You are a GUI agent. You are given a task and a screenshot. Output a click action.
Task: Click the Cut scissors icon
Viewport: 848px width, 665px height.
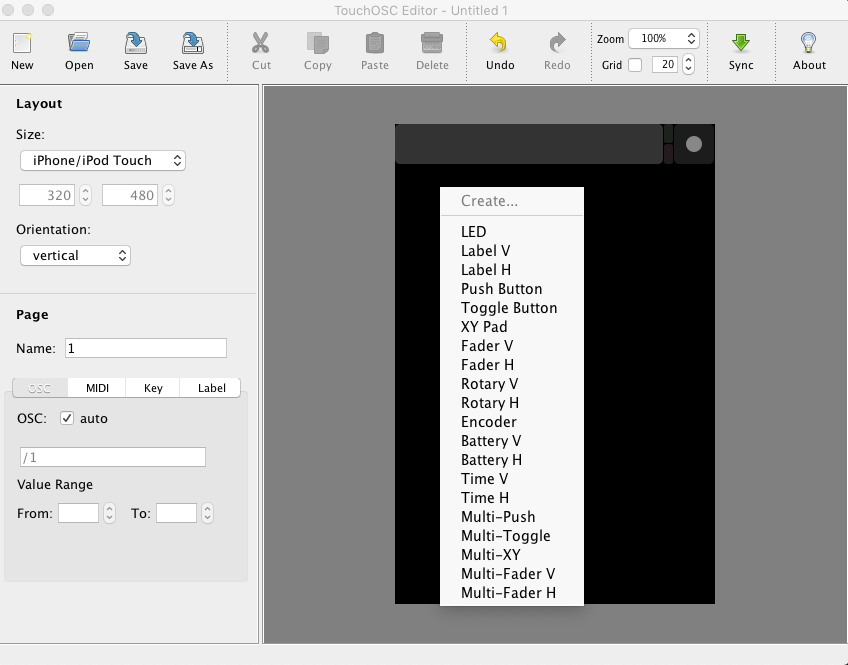tap(261, 43)
